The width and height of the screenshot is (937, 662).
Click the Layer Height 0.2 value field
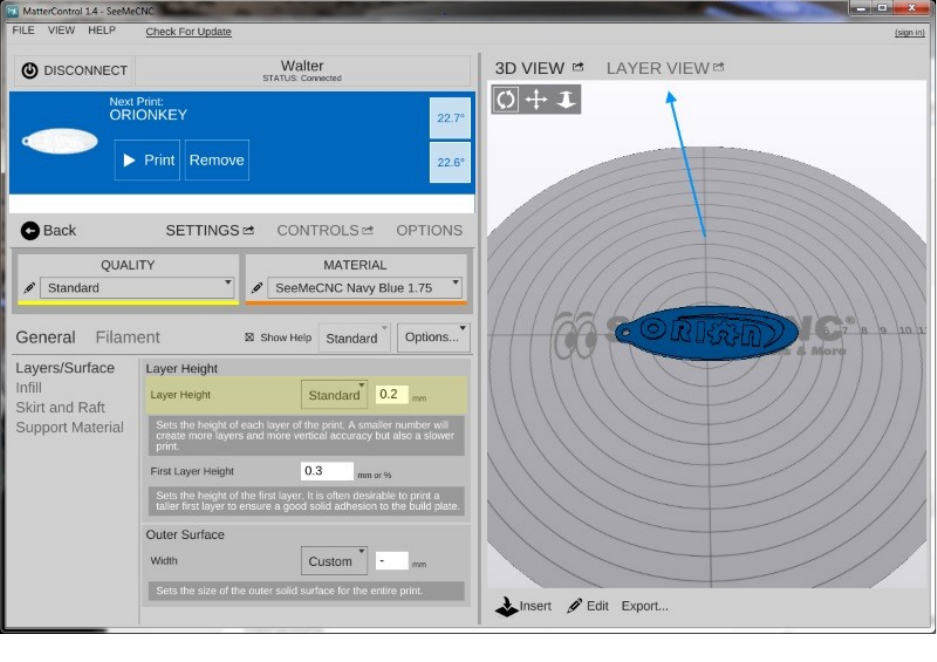[x=391, y=394]
